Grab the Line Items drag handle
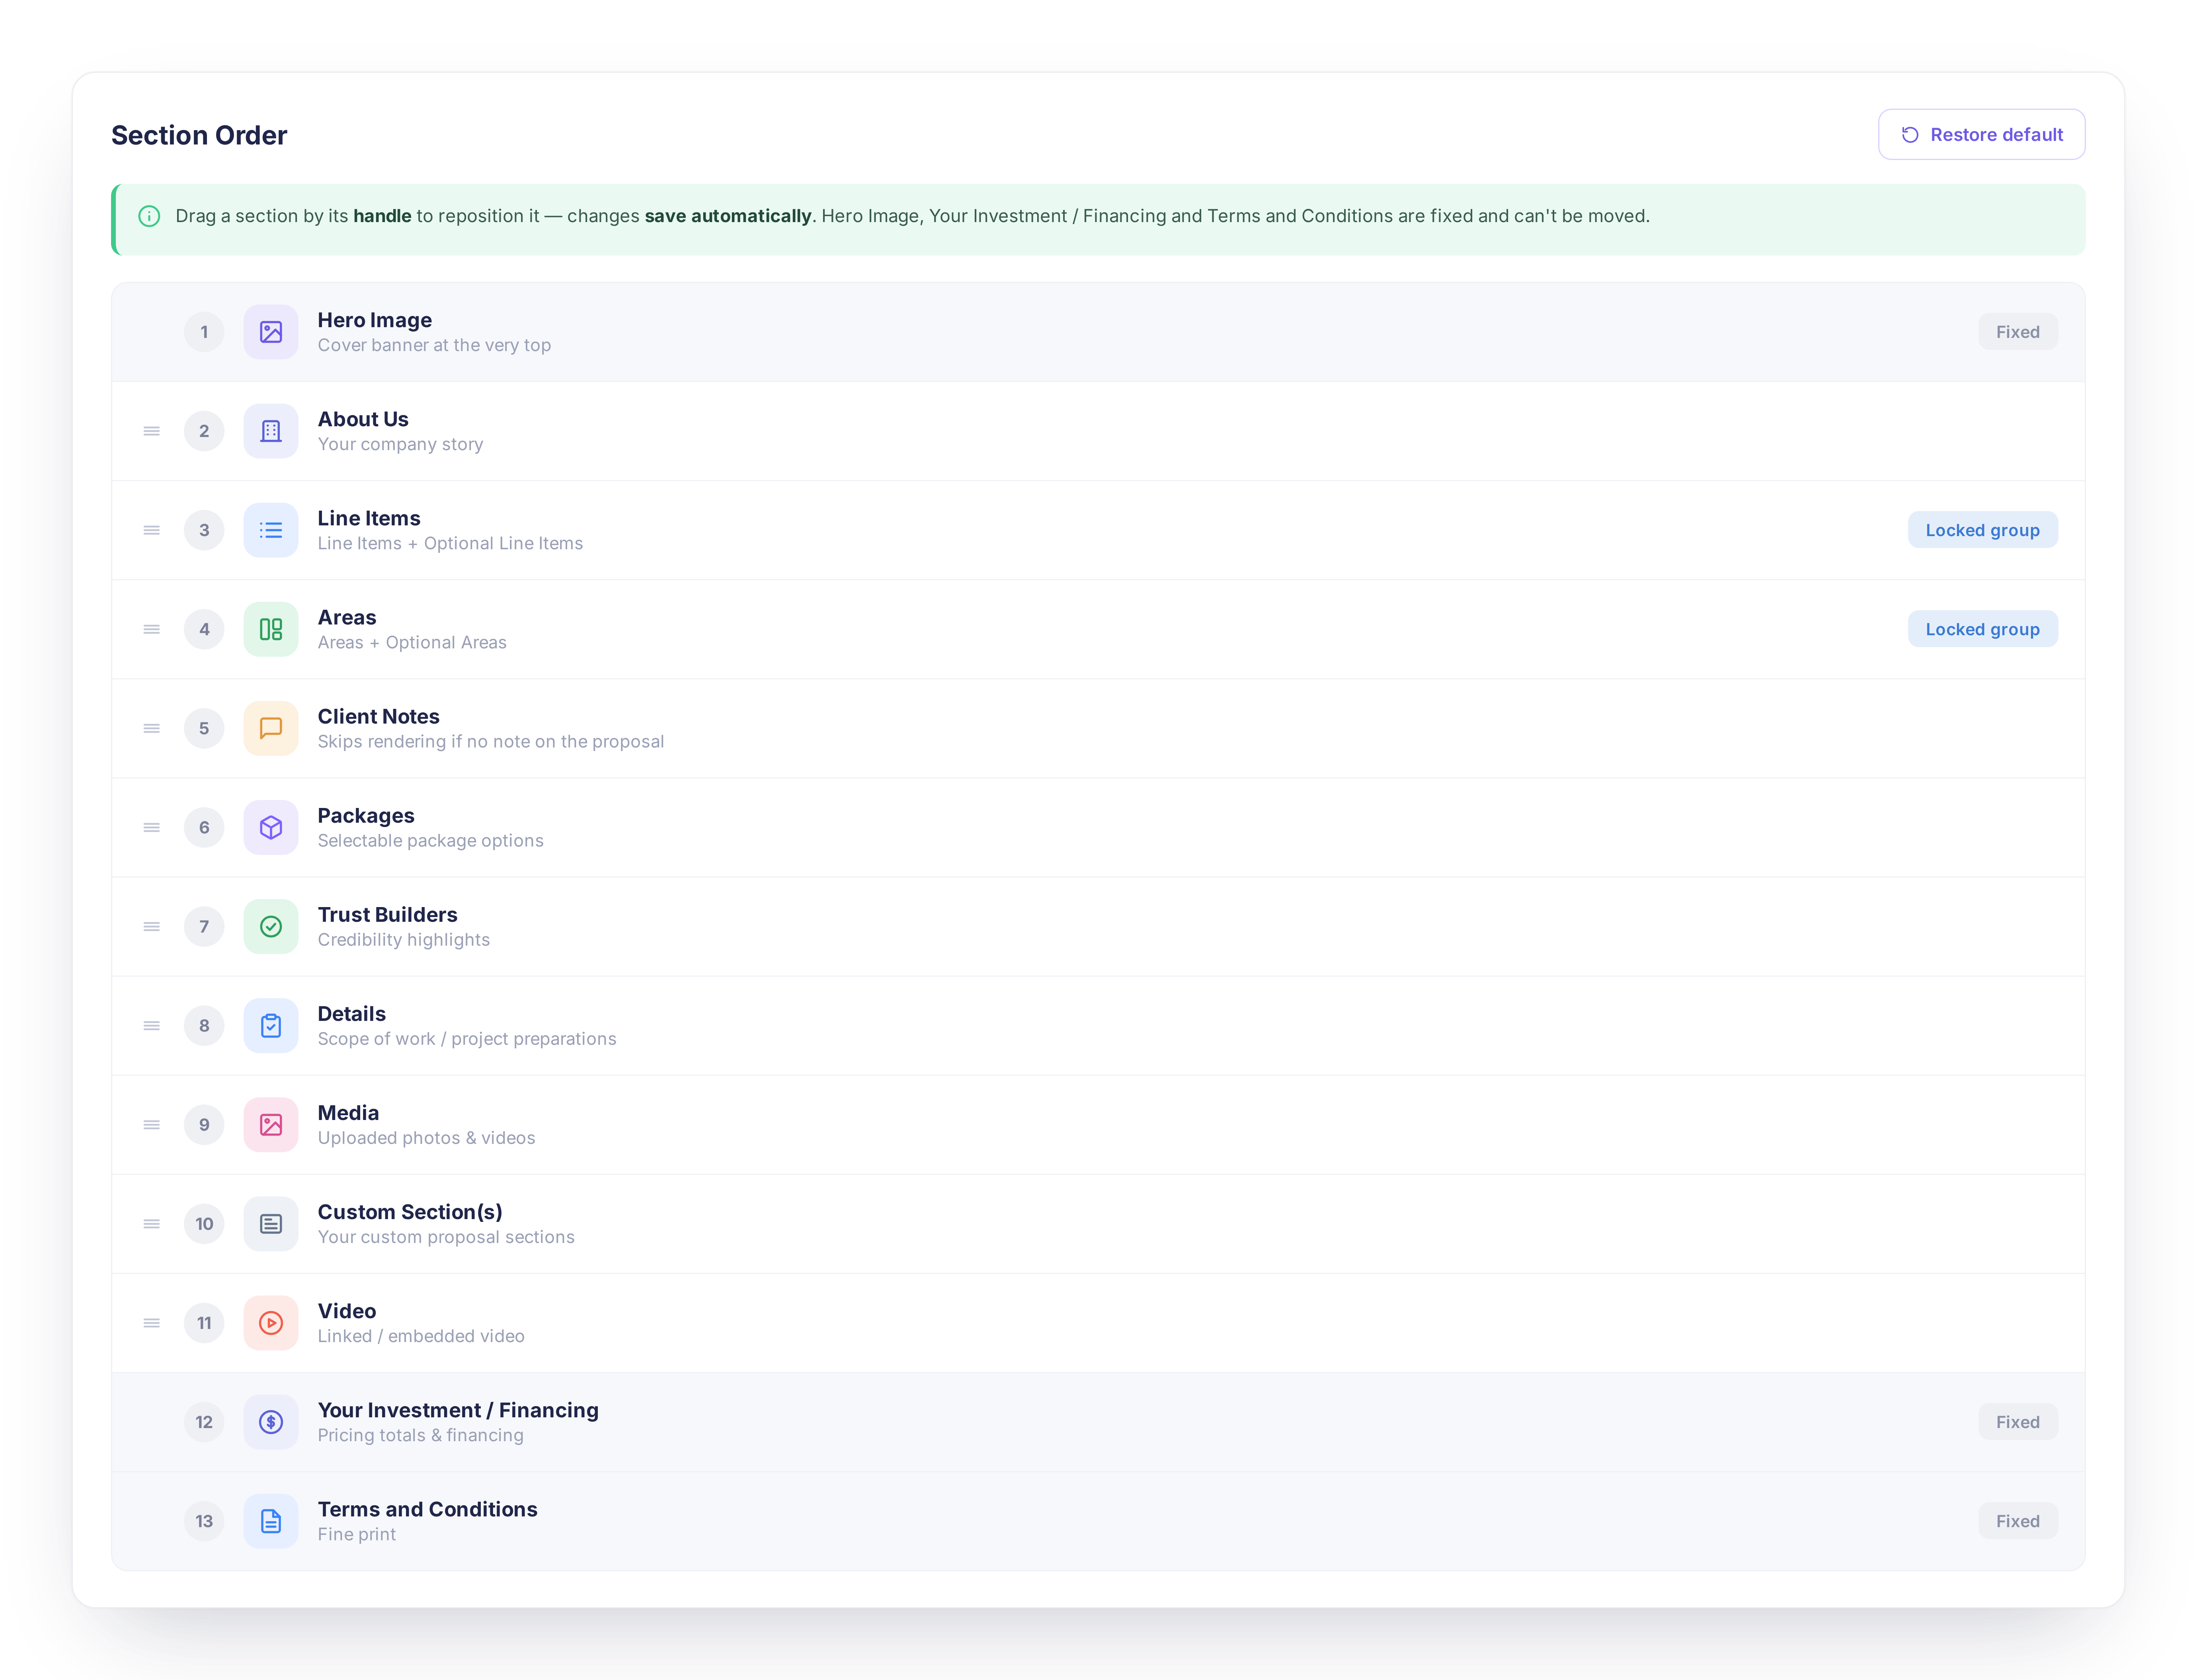The image size is (2197, 1680). point(152,530)
